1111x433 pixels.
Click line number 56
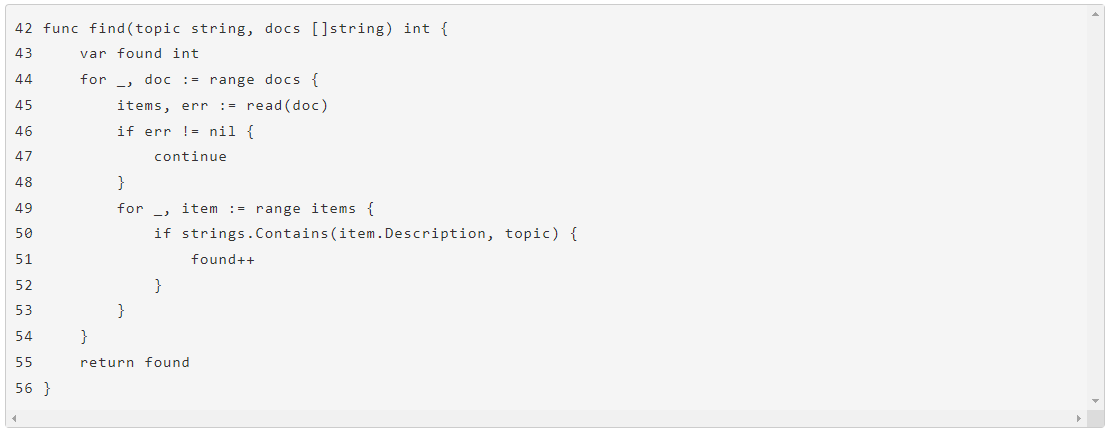click(24, 388)
